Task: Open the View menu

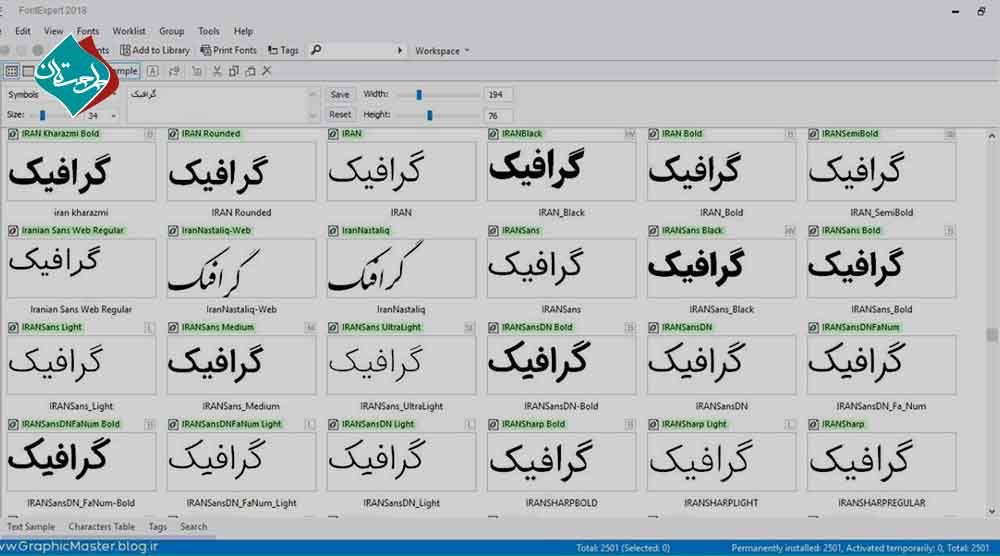Action: pyautogui.click(x=54, y=31)
